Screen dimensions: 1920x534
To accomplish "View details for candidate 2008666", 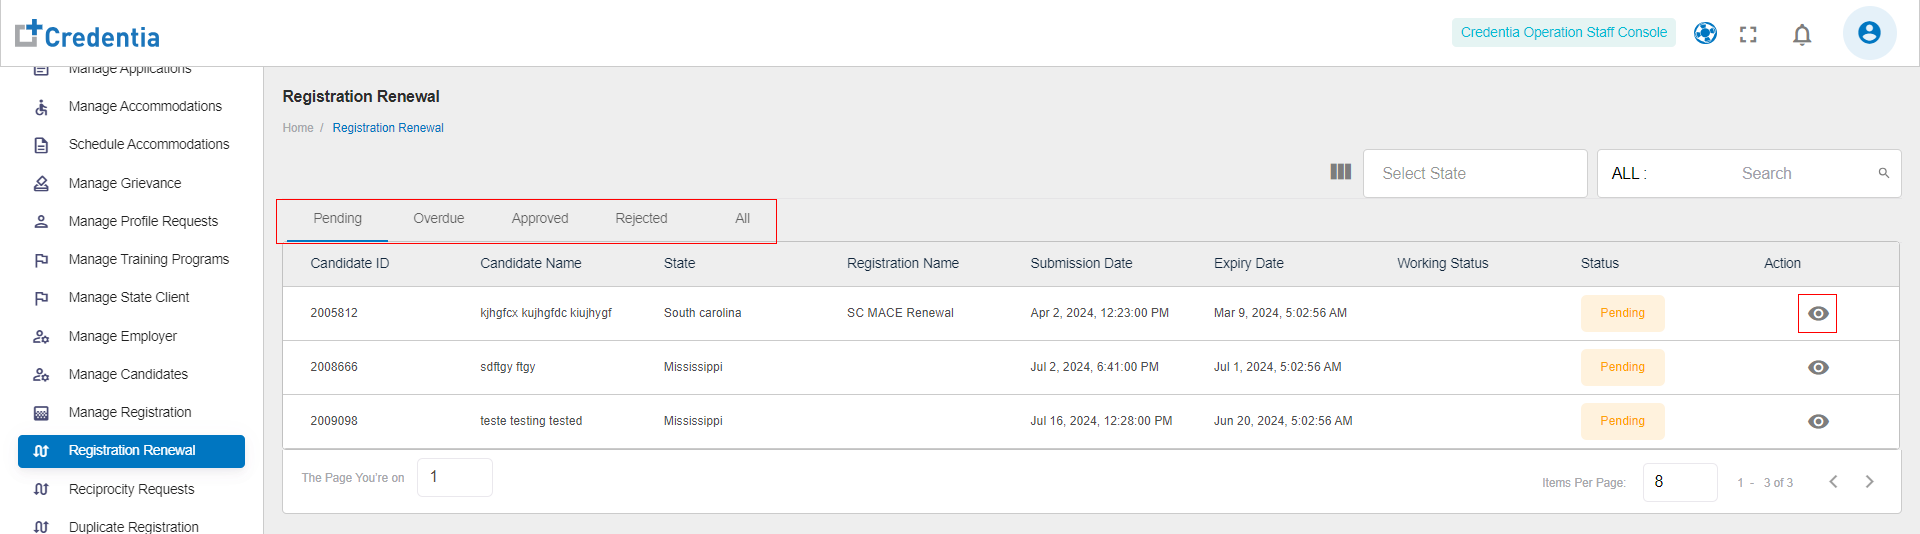I will [x=1818, y=368].
